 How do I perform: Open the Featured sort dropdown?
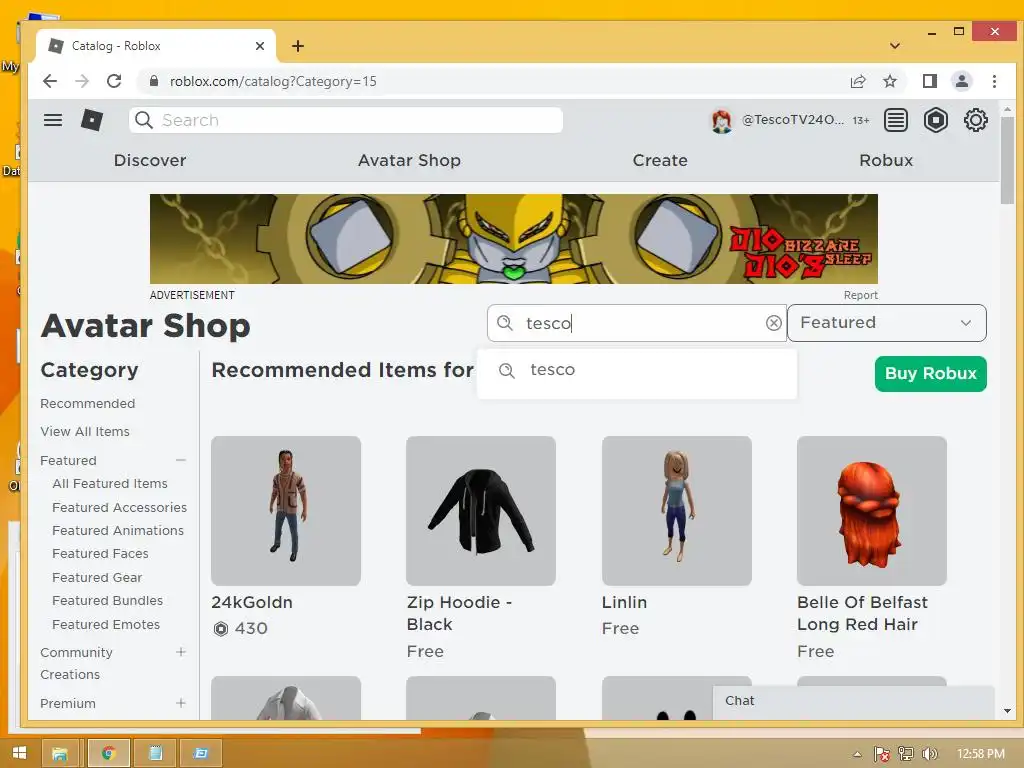(x=887, y=323)
